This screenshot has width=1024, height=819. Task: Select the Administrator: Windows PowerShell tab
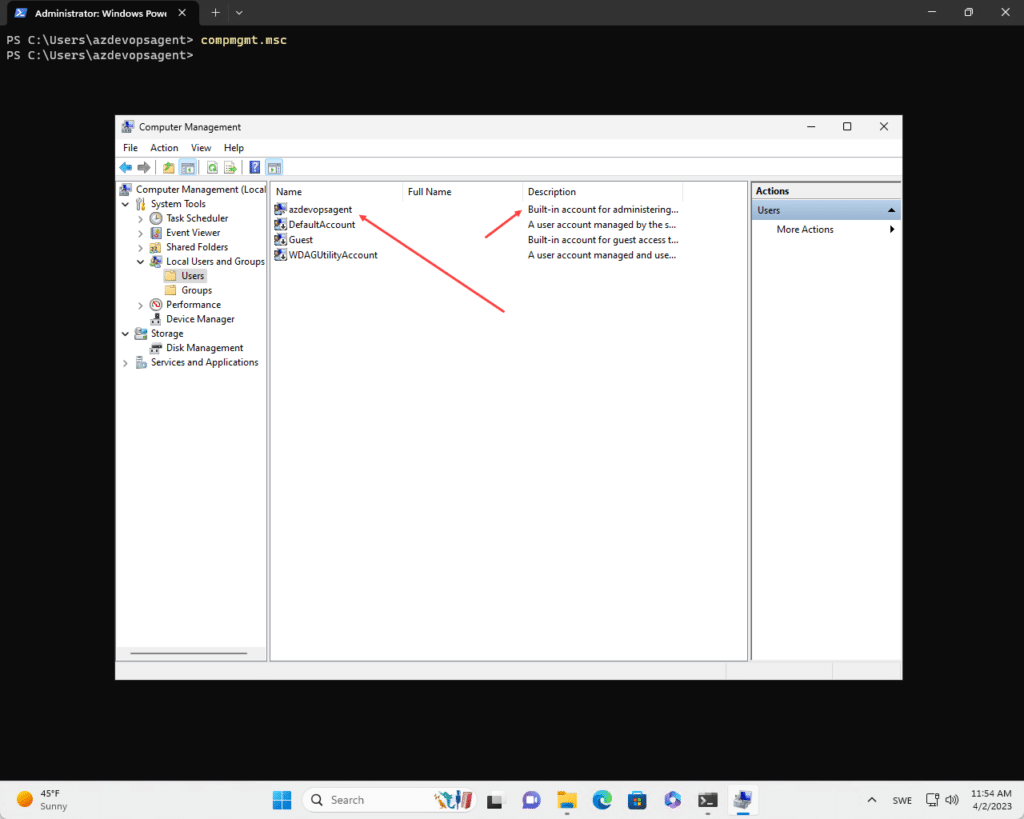tap(100, 13)
